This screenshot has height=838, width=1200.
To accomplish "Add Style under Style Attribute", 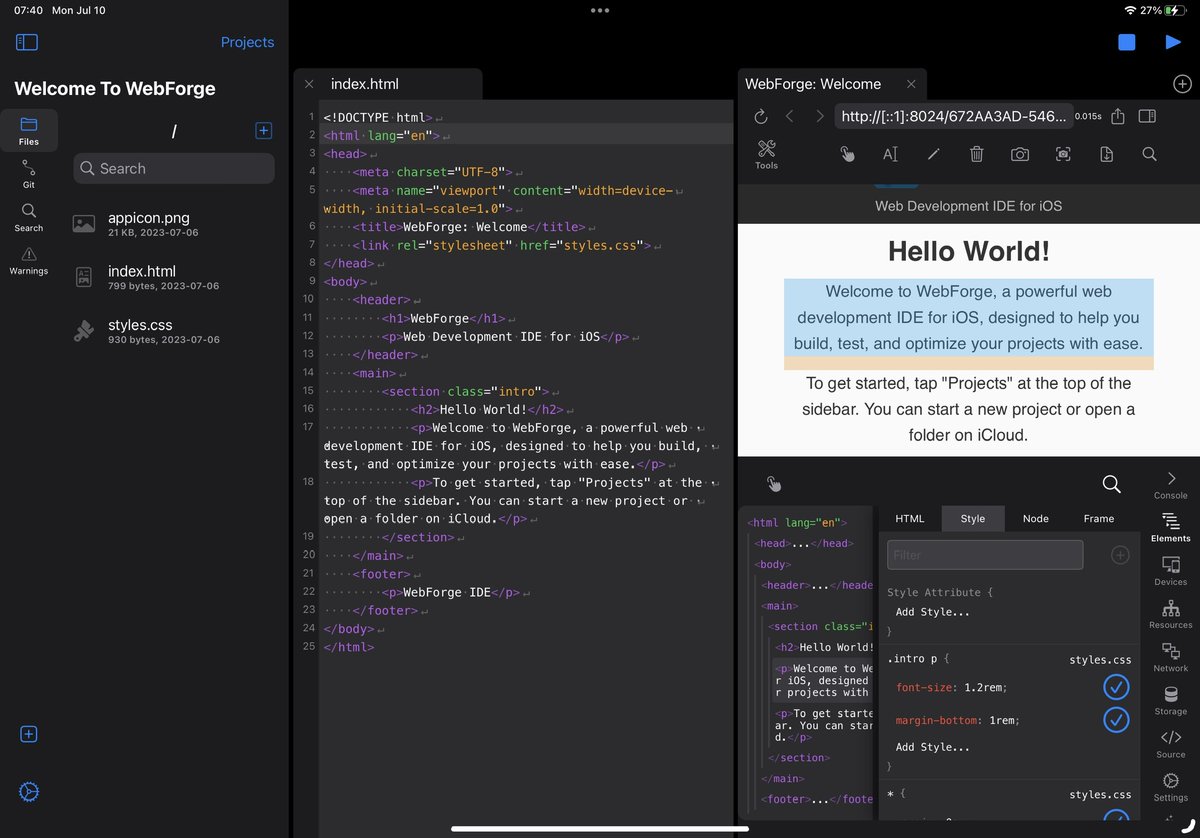I will pyautogui.click(x=932, y=612).
